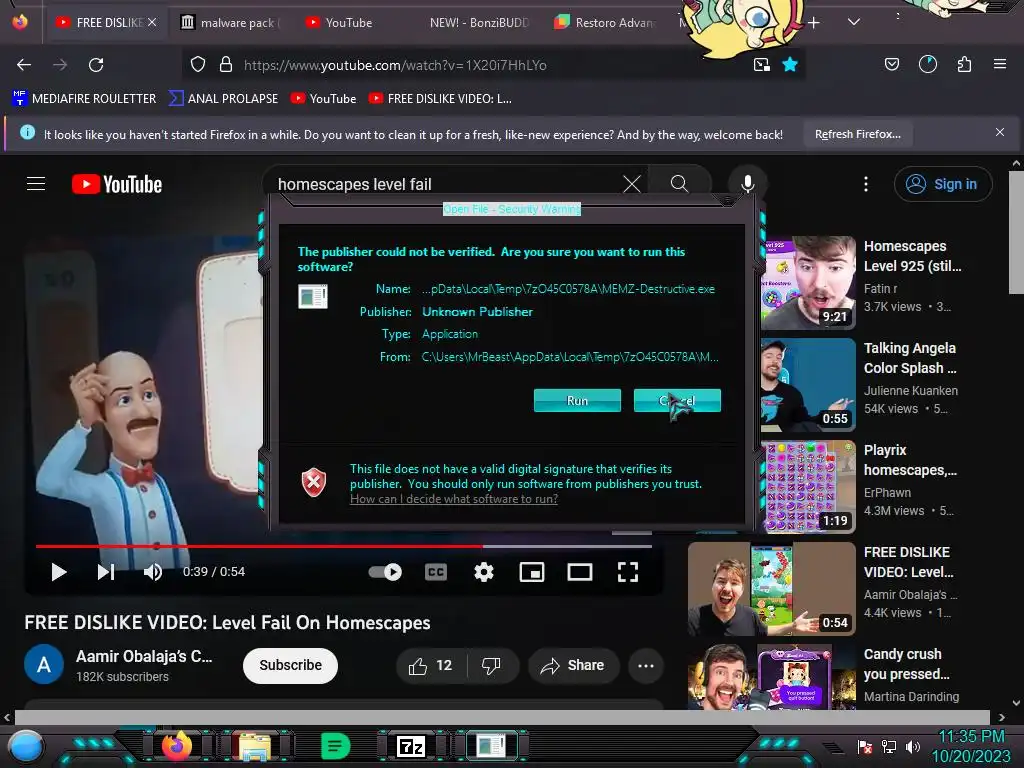This screenshot has width=1024, height=768.
Task: Go back using the browser back arrow
Action: [24, 65]
